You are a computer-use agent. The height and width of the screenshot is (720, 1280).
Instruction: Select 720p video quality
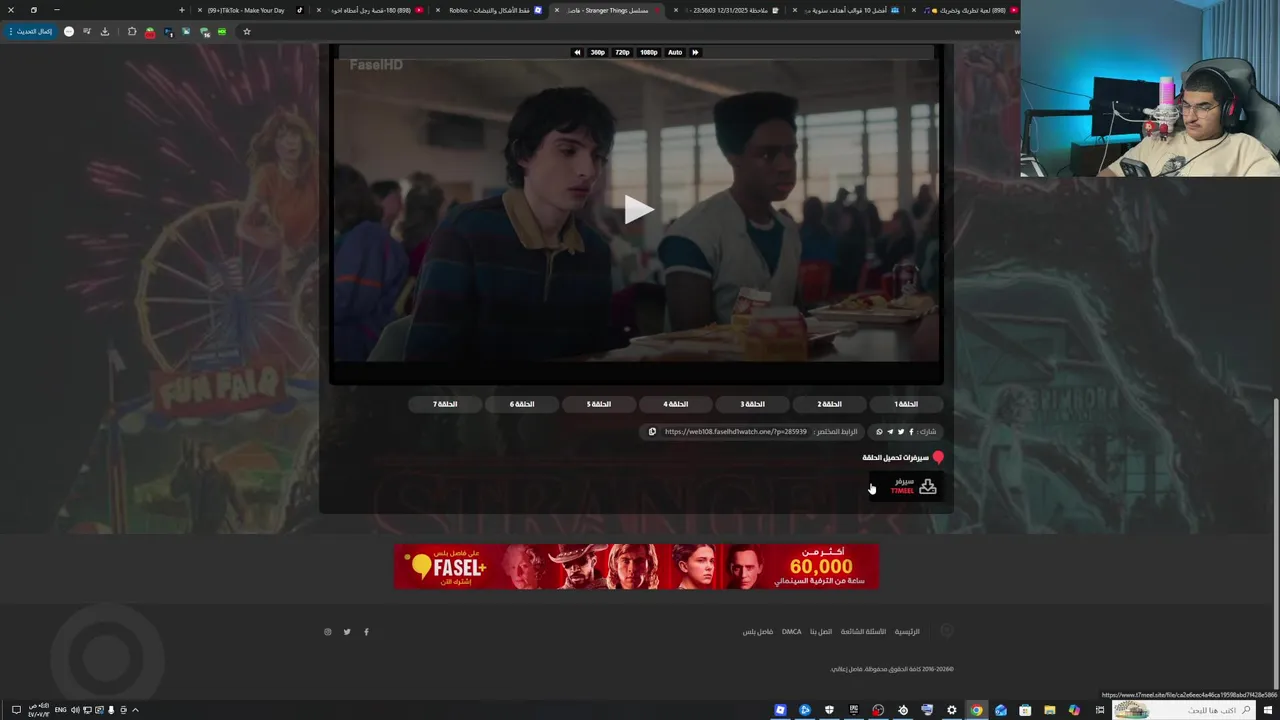pos(622,52)
